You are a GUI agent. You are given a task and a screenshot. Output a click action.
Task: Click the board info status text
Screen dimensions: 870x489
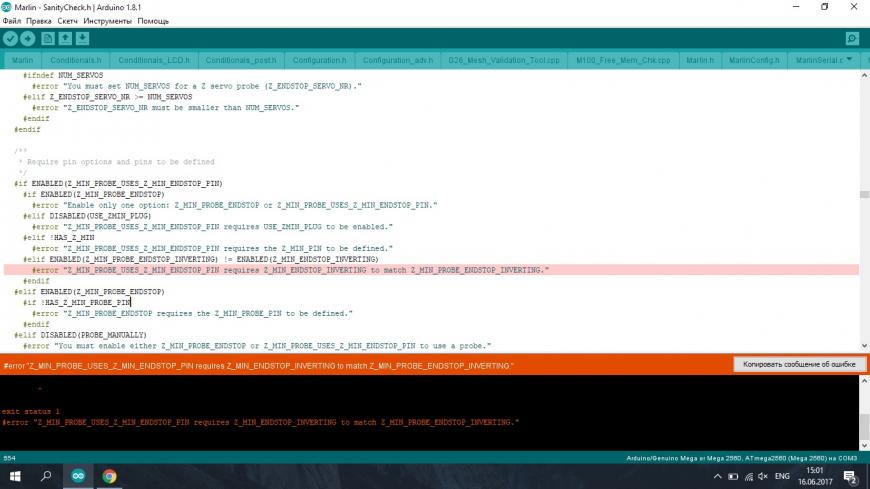pos(742,458)
